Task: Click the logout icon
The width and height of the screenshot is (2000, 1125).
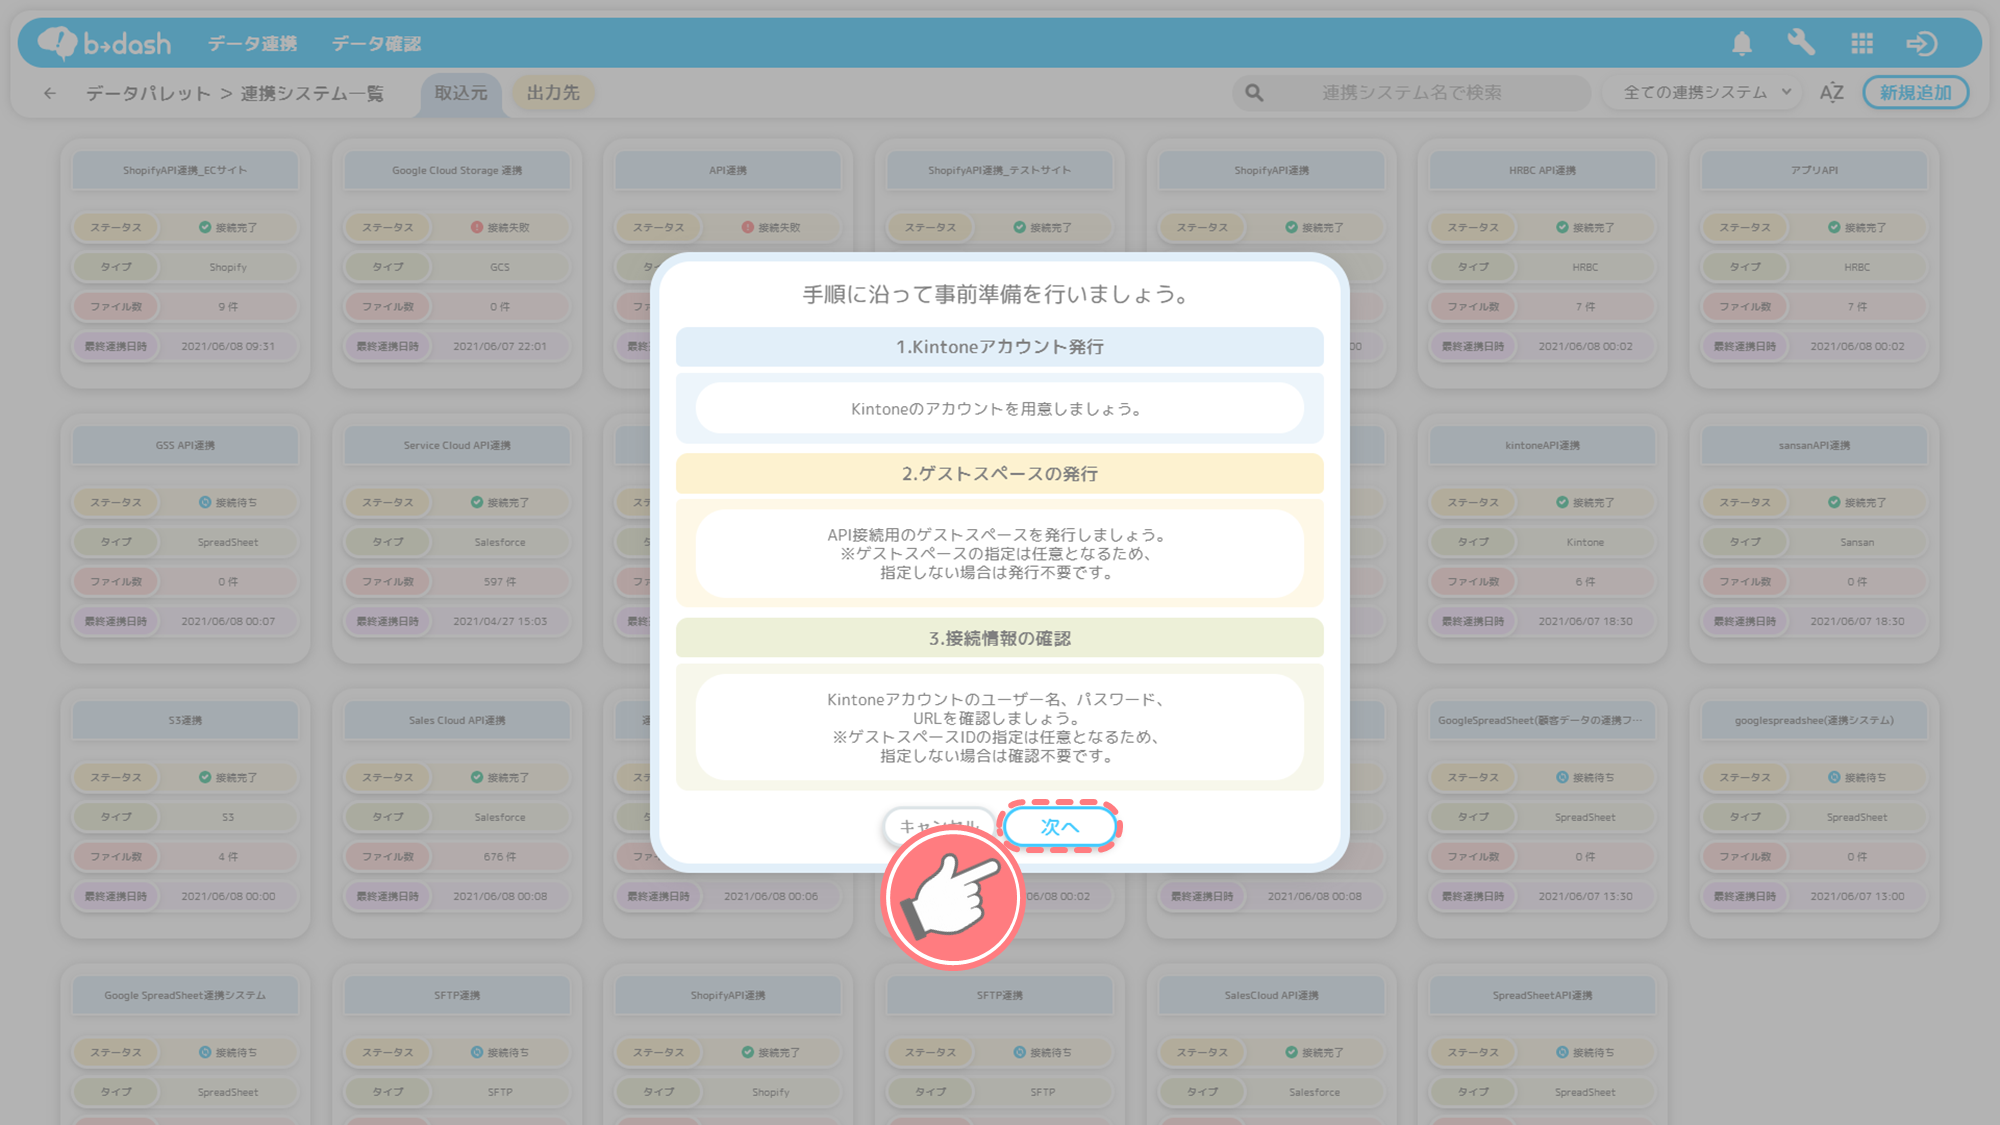Action: (1922, 43)
